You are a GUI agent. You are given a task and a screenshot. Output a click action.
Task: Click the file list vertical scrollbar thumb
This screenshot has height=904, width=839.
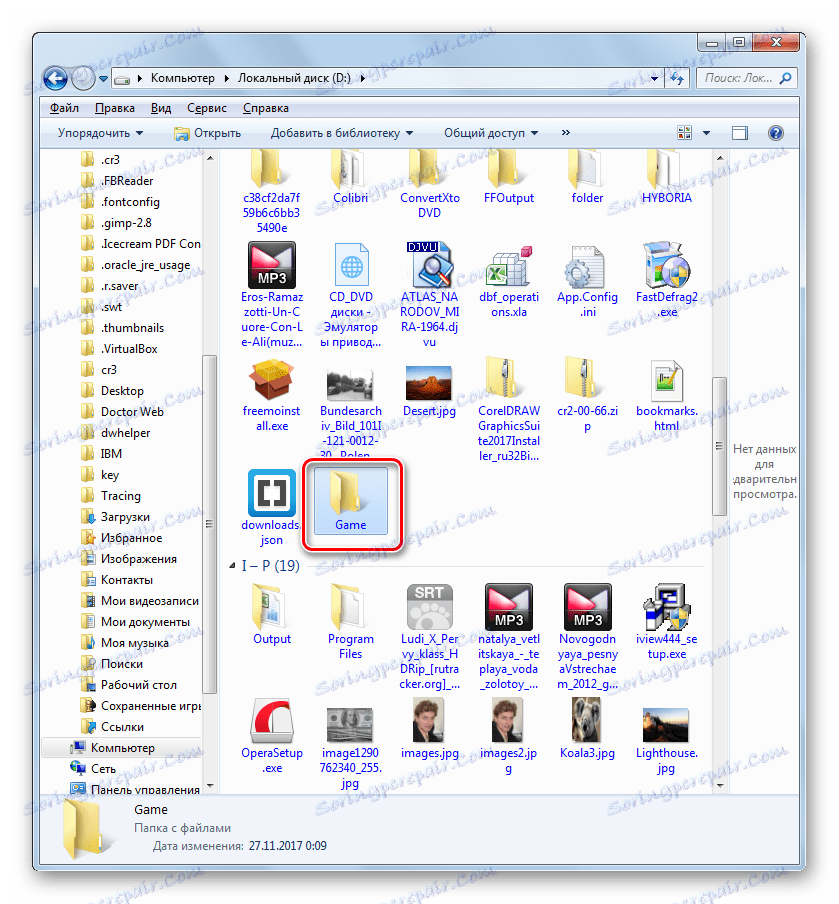pos(719,446)
